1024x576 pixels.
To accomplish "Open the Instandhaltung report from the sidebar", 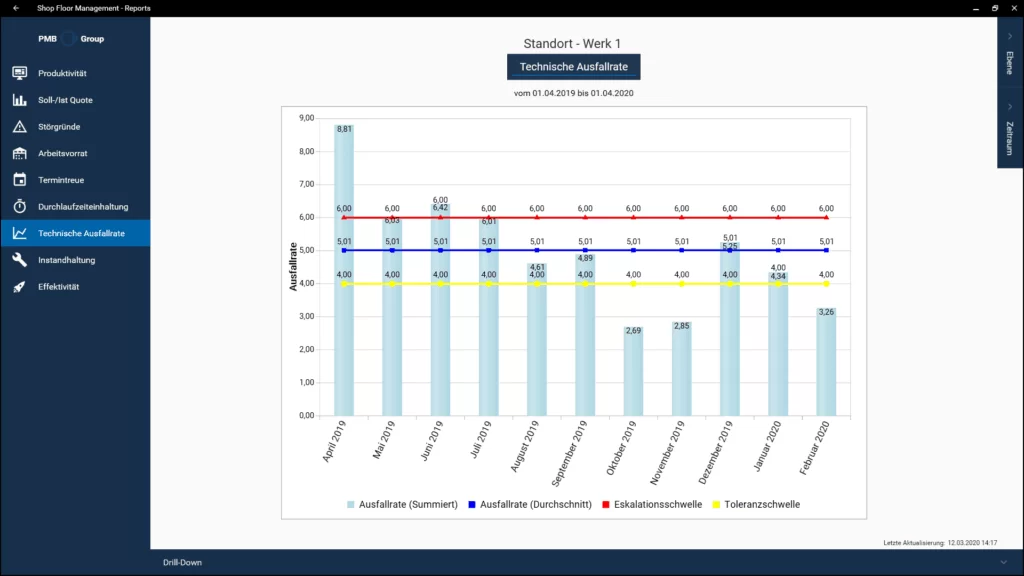I will coord(66,260).
